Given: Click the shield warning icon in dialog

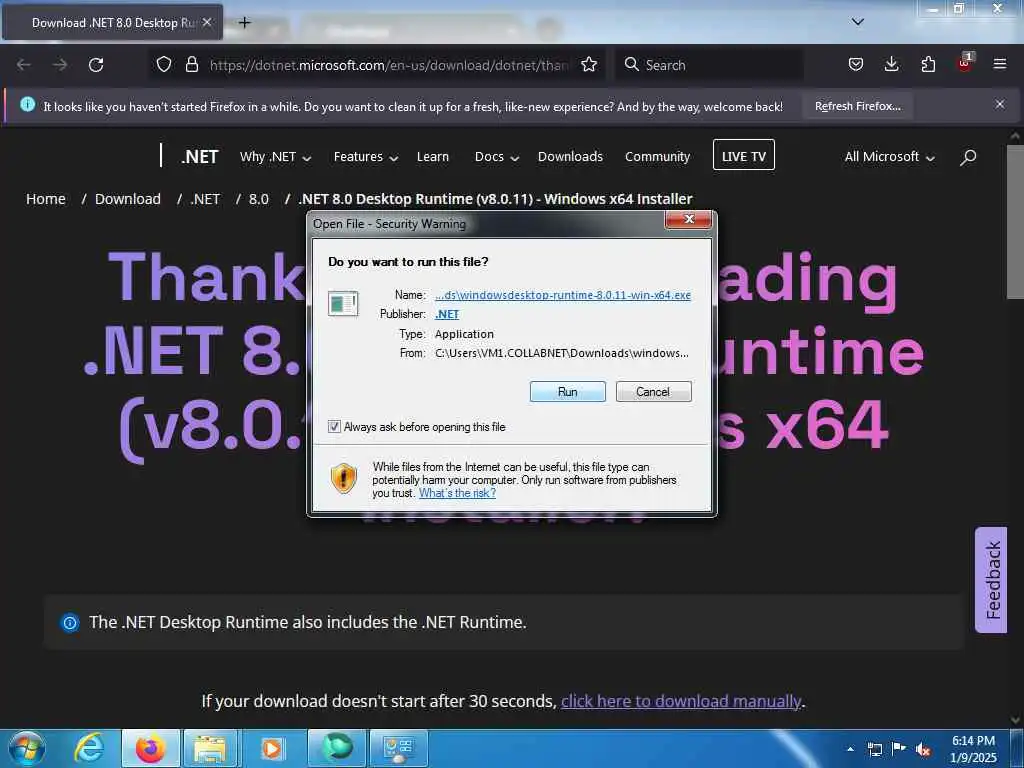Looking at the screenshot, I should tap(344, 478).
